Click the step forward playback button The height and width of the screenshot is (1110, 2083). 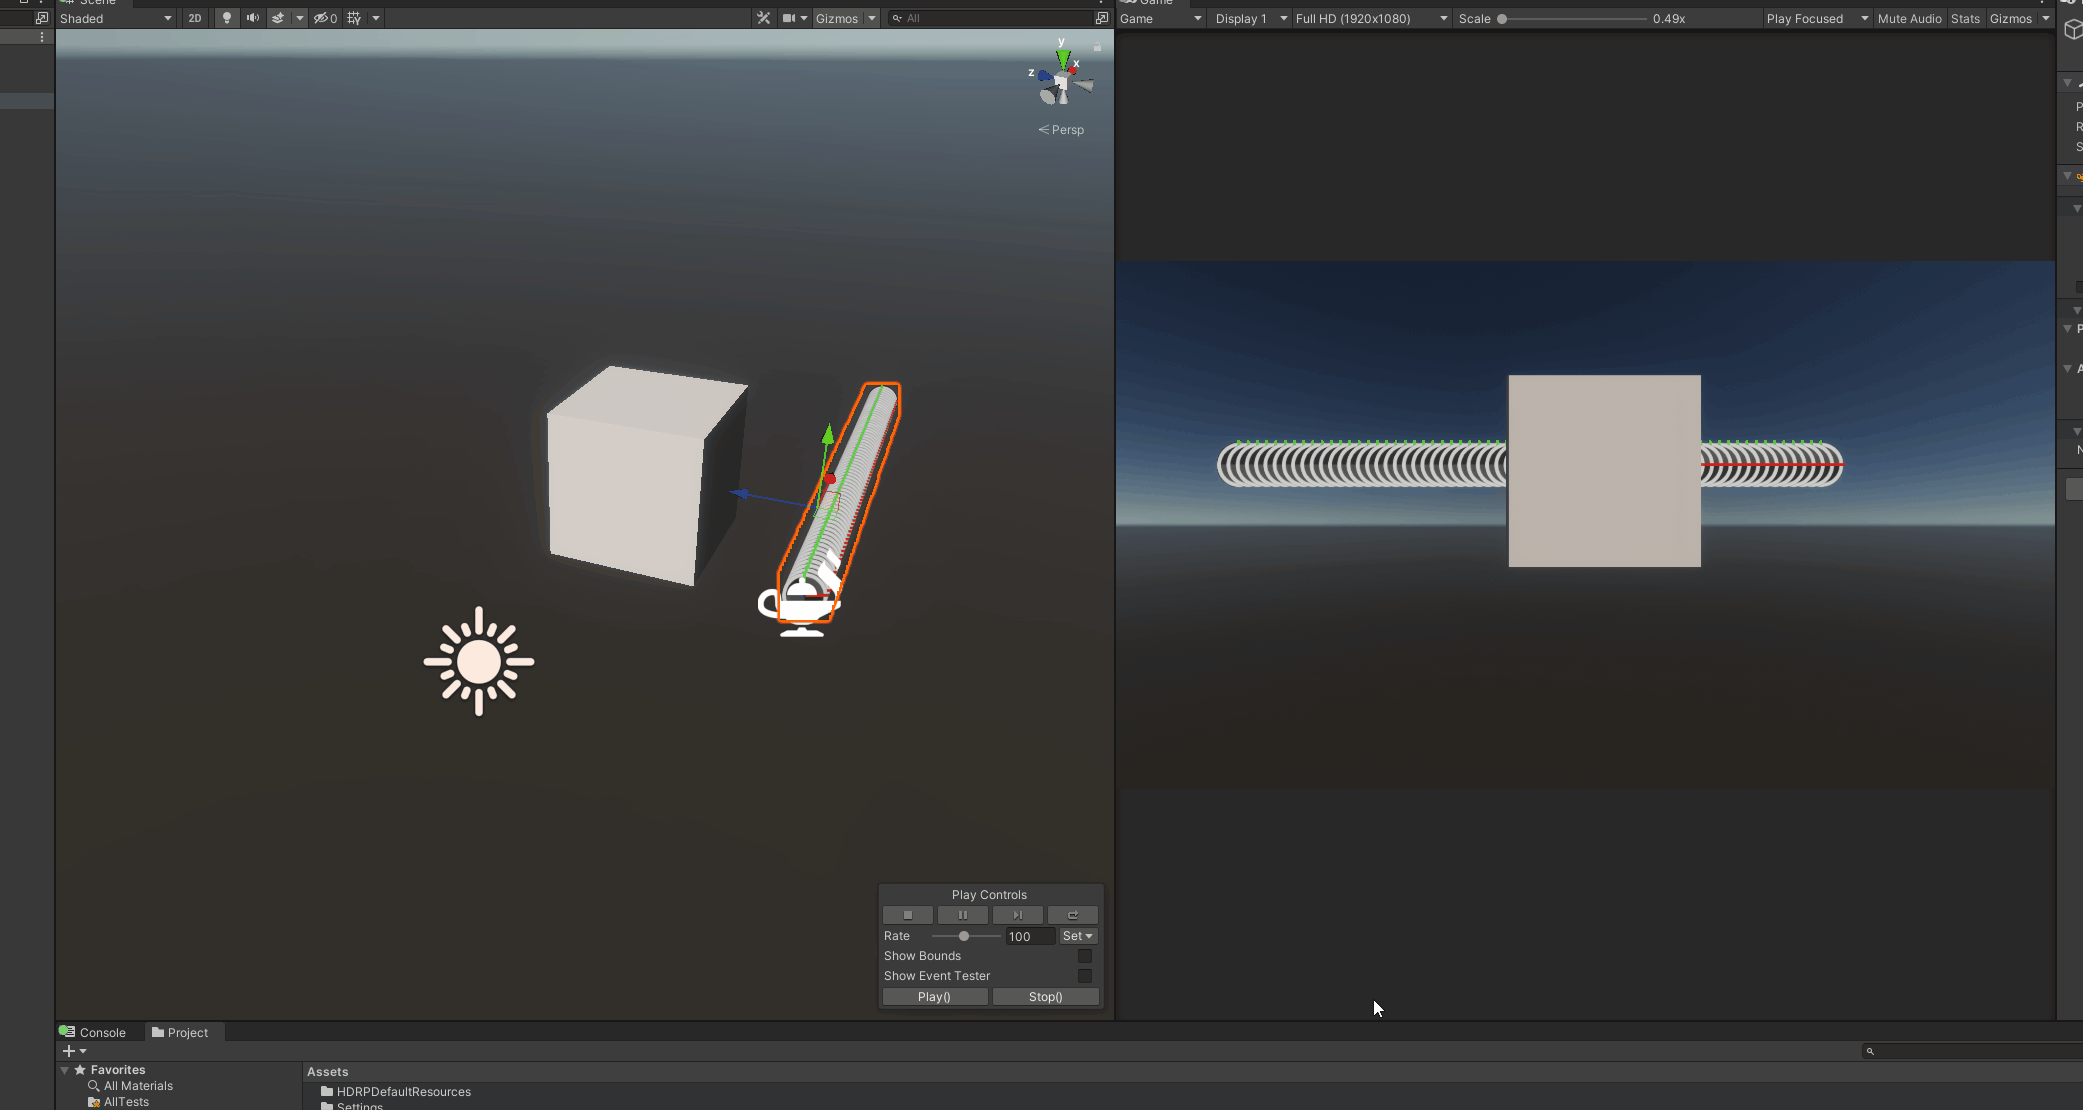pyautogui.click(x=1017, y=915)
